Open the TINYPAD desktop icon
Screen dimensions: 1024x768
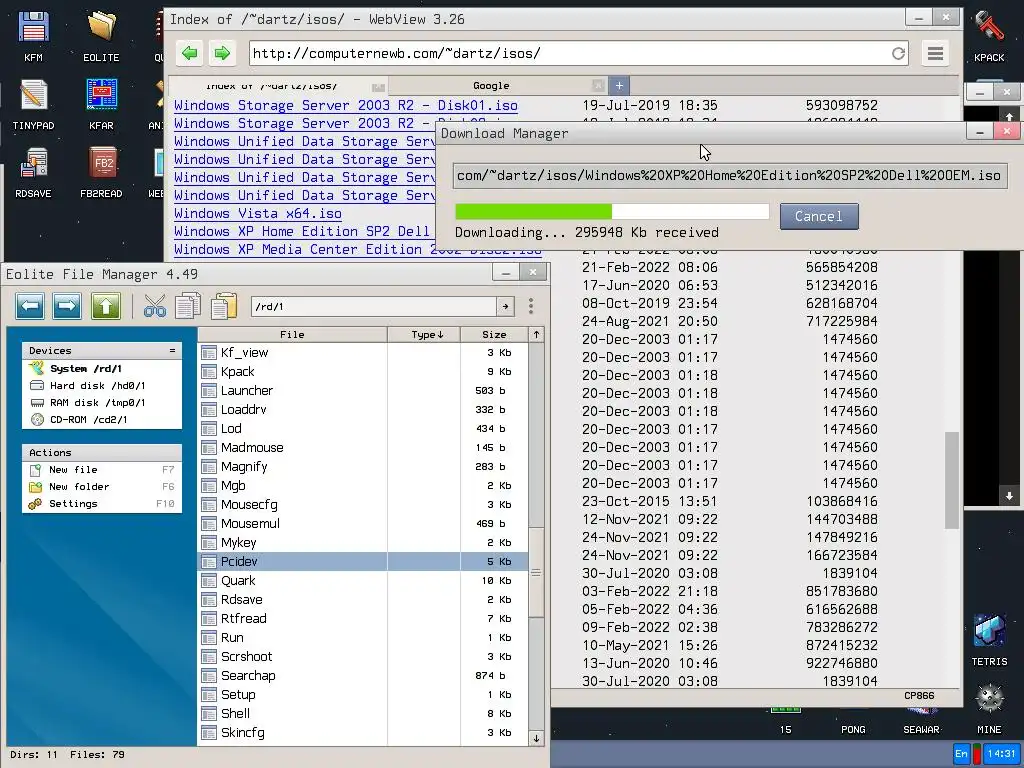(33, 104)
